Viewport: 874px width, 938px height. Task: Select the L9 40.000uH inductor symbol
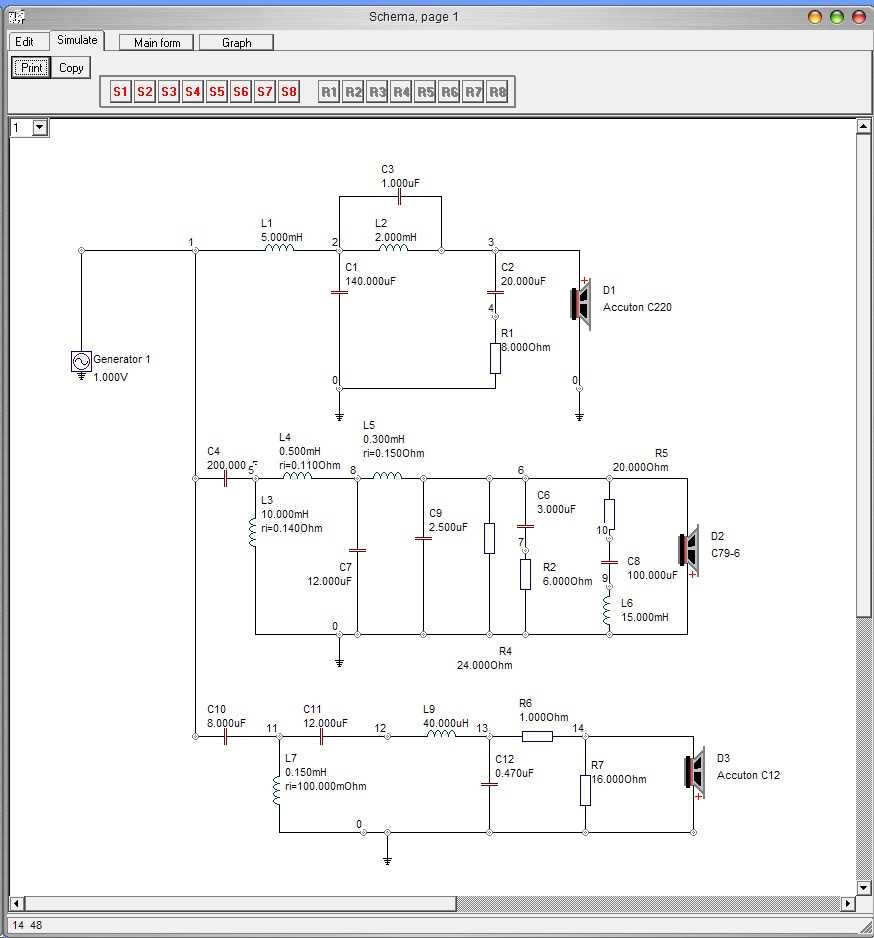point(441,733)
